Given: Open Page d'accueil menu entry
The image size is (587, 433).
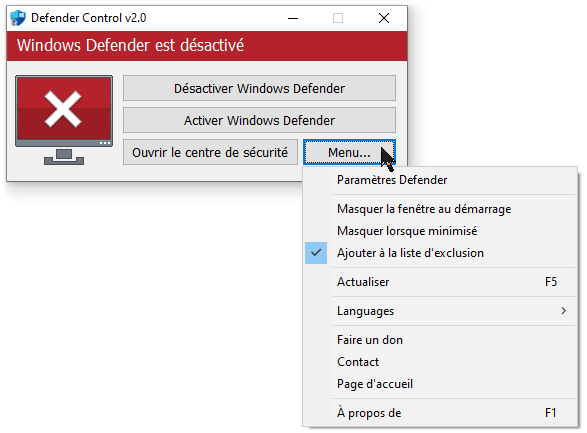Looking at the screenshot, I should tap(440, 384).
